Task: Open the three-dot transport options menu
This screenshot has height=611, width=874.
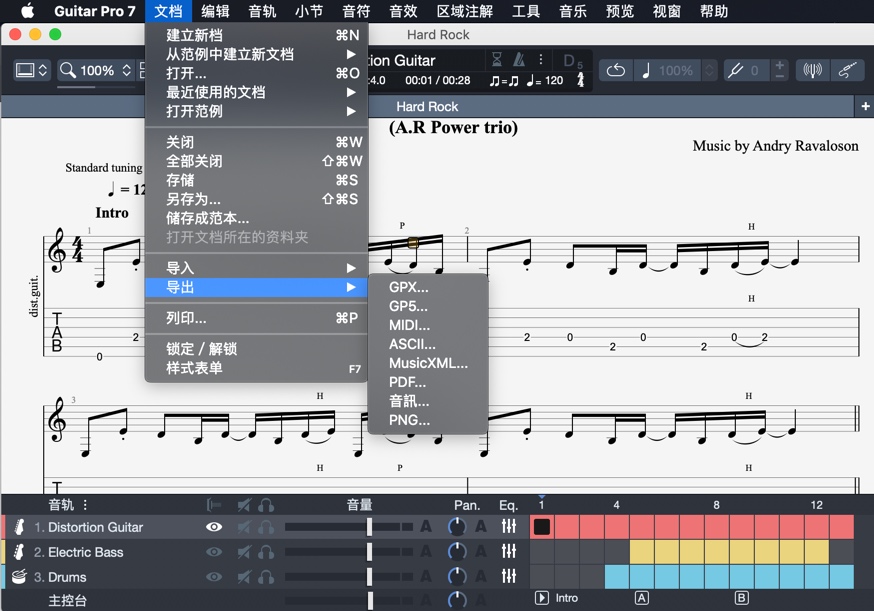Action: pos(540,59)
